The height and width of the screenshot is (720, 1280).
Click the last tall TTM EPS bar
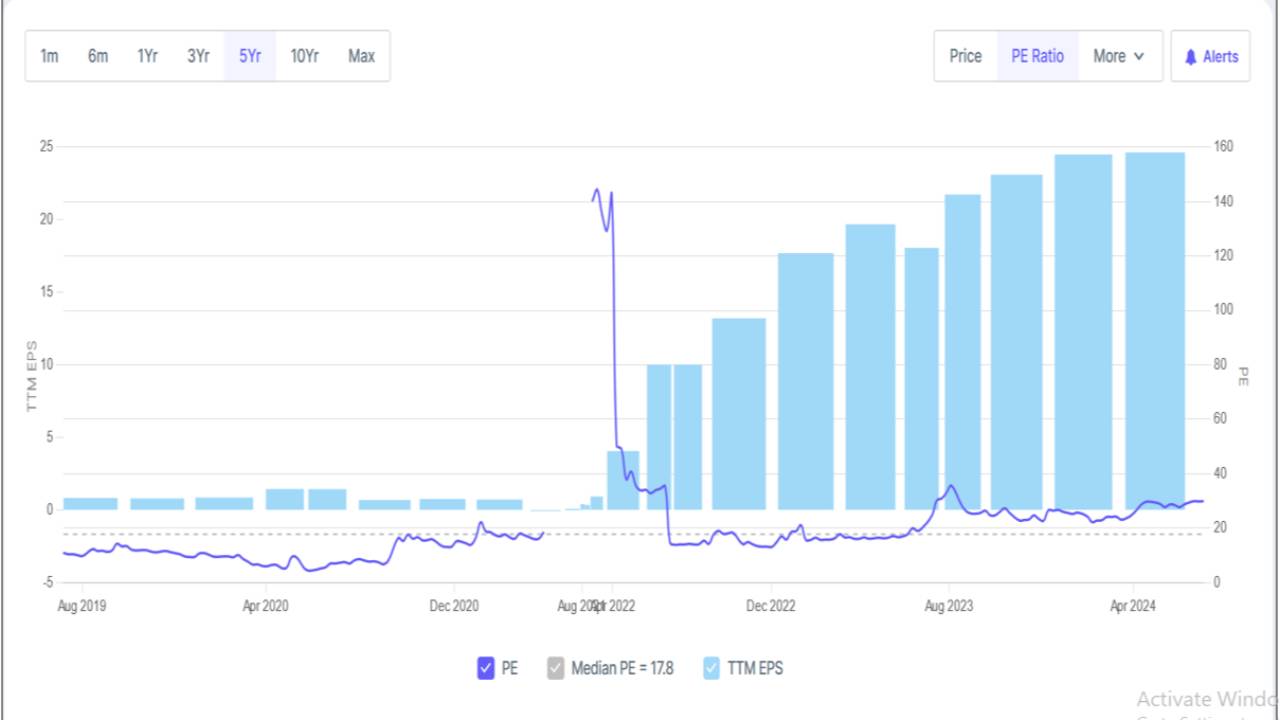click(x=1155, y=331)
